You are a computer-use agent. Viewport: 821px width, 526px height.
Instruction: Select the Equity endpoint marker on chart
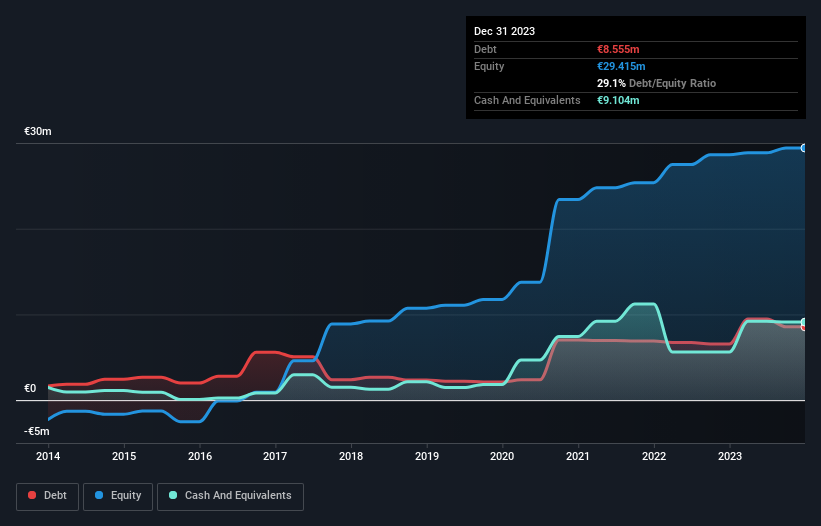(x=804, y=149)
